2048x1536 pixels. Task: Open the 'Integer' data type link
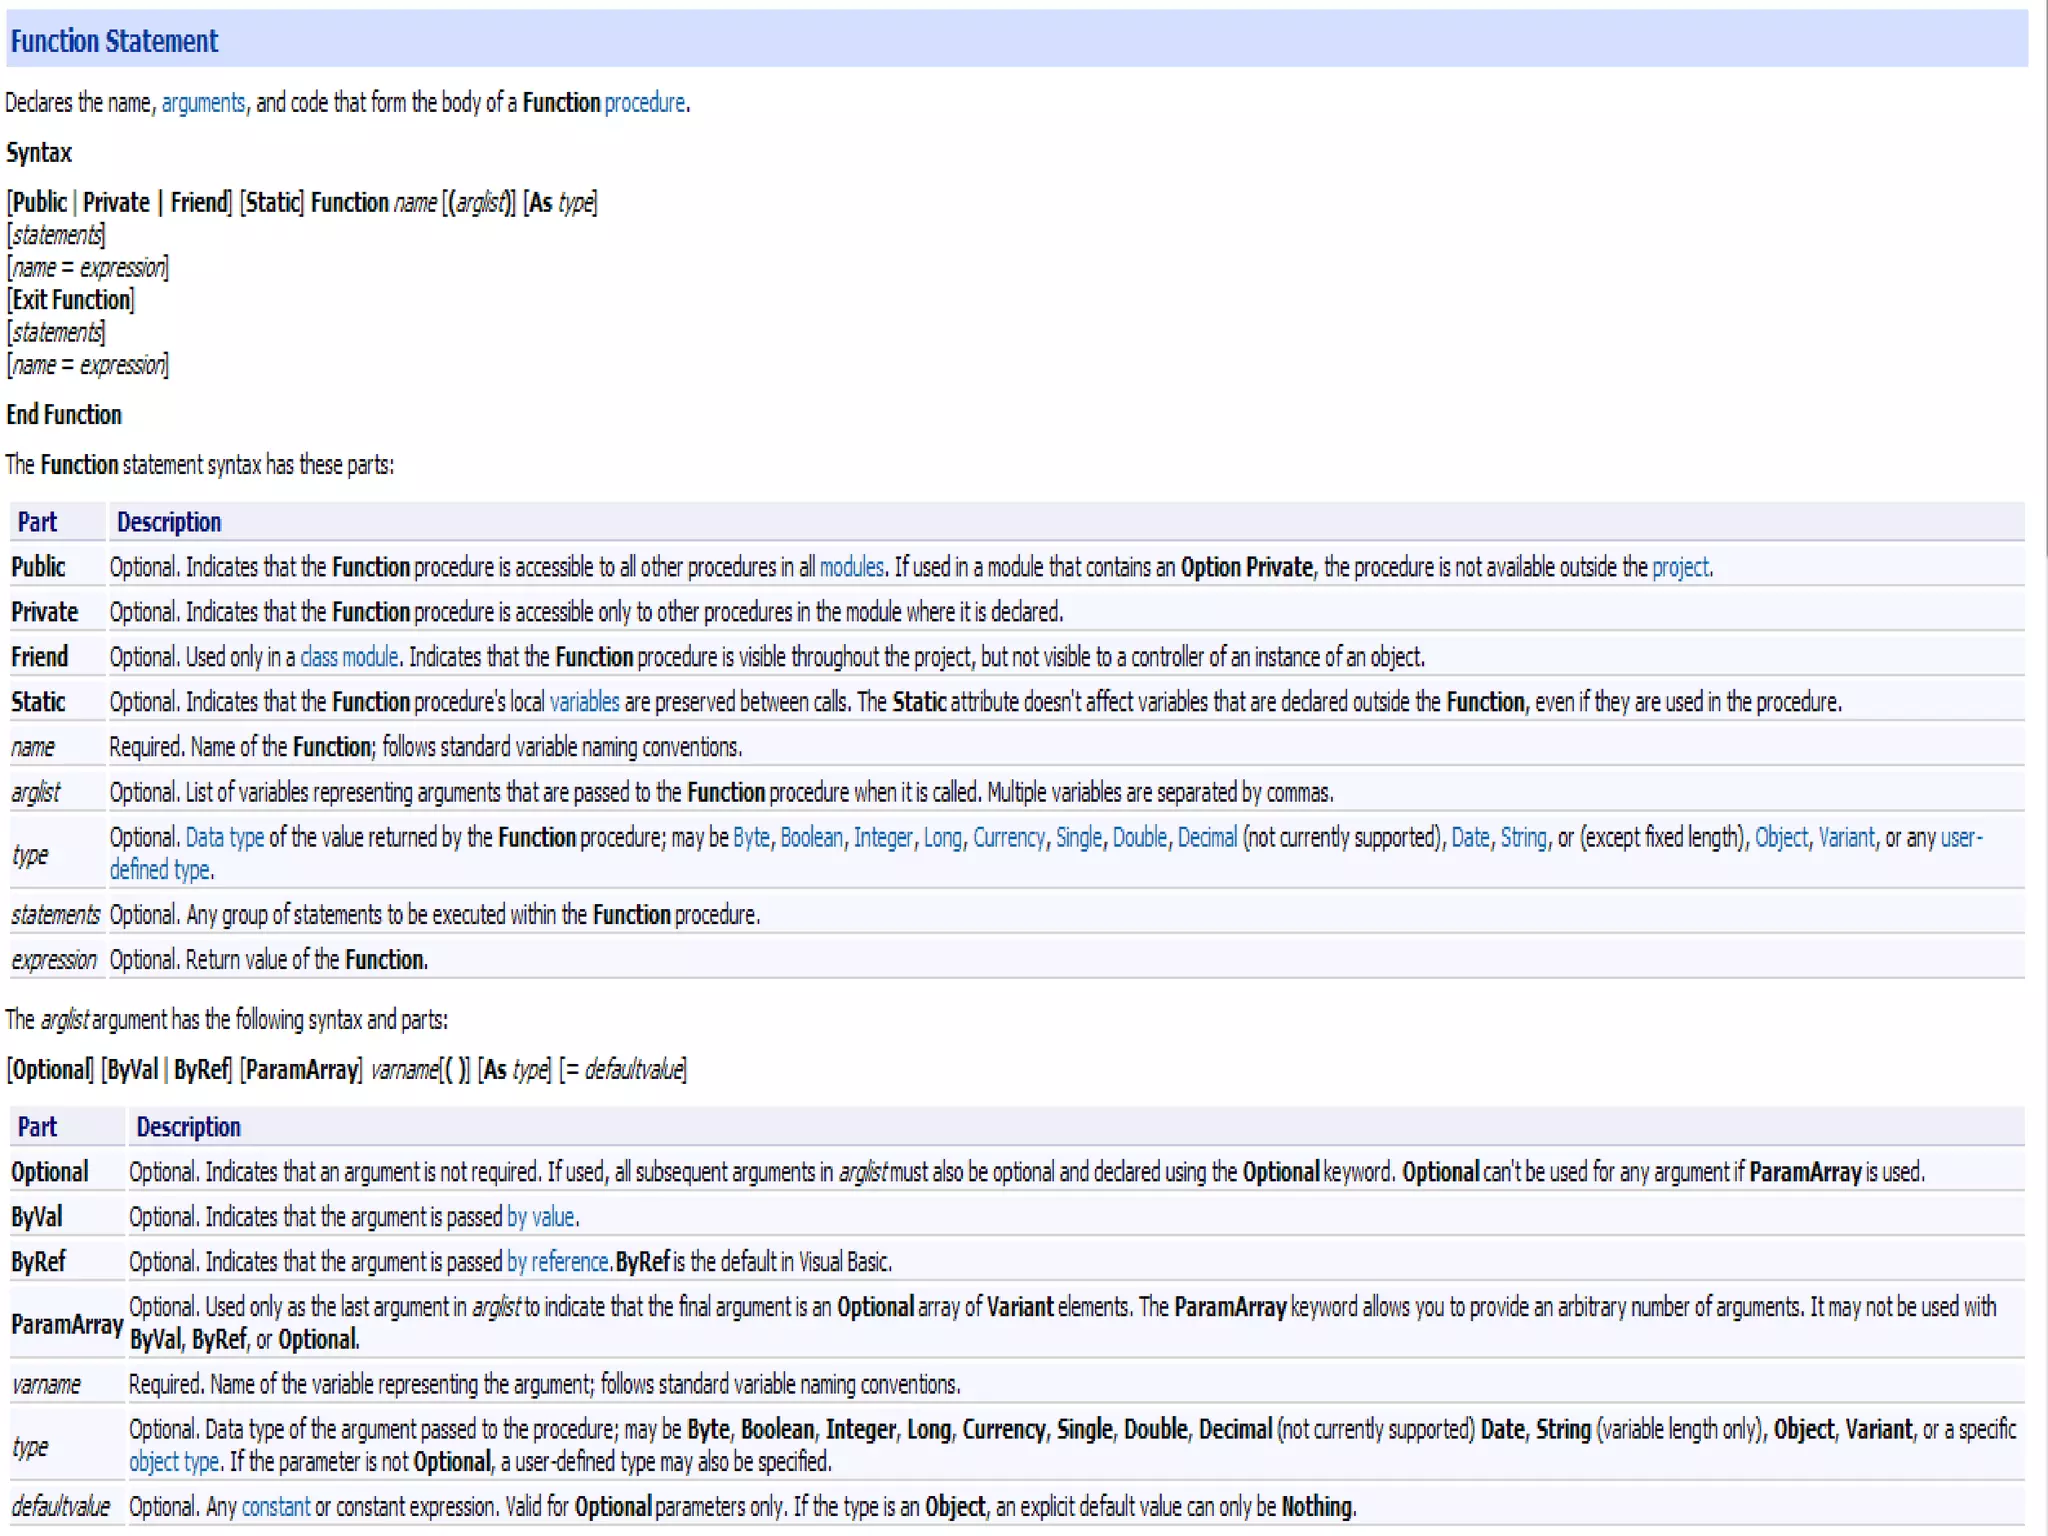(883, 837)
